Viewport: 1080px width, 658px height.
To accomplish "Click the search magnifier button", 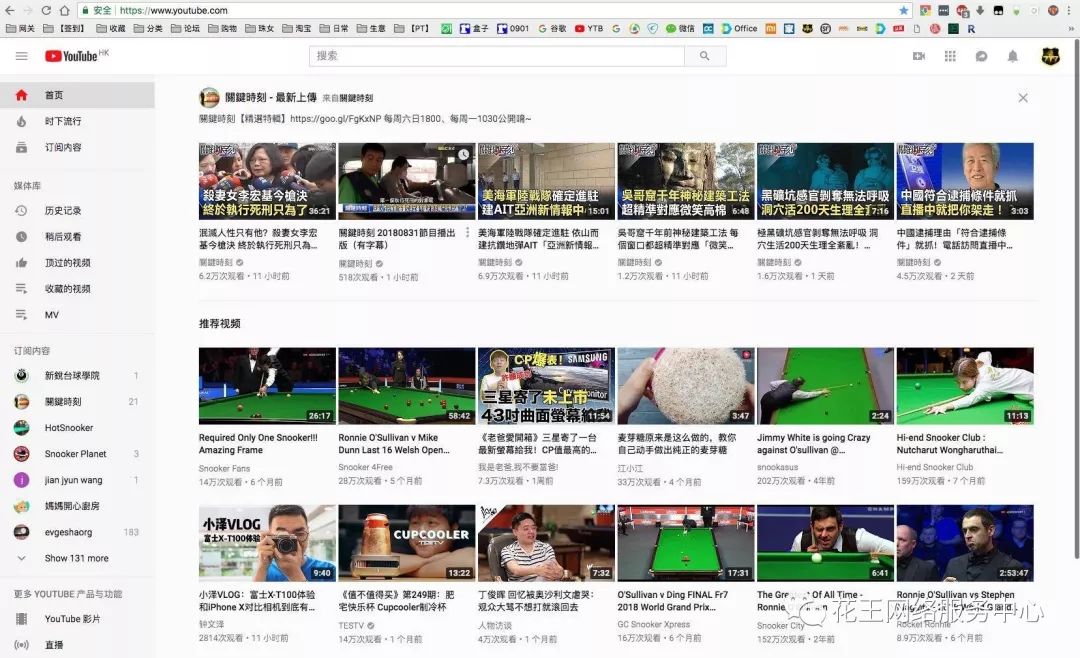I will tap(705, 56).
